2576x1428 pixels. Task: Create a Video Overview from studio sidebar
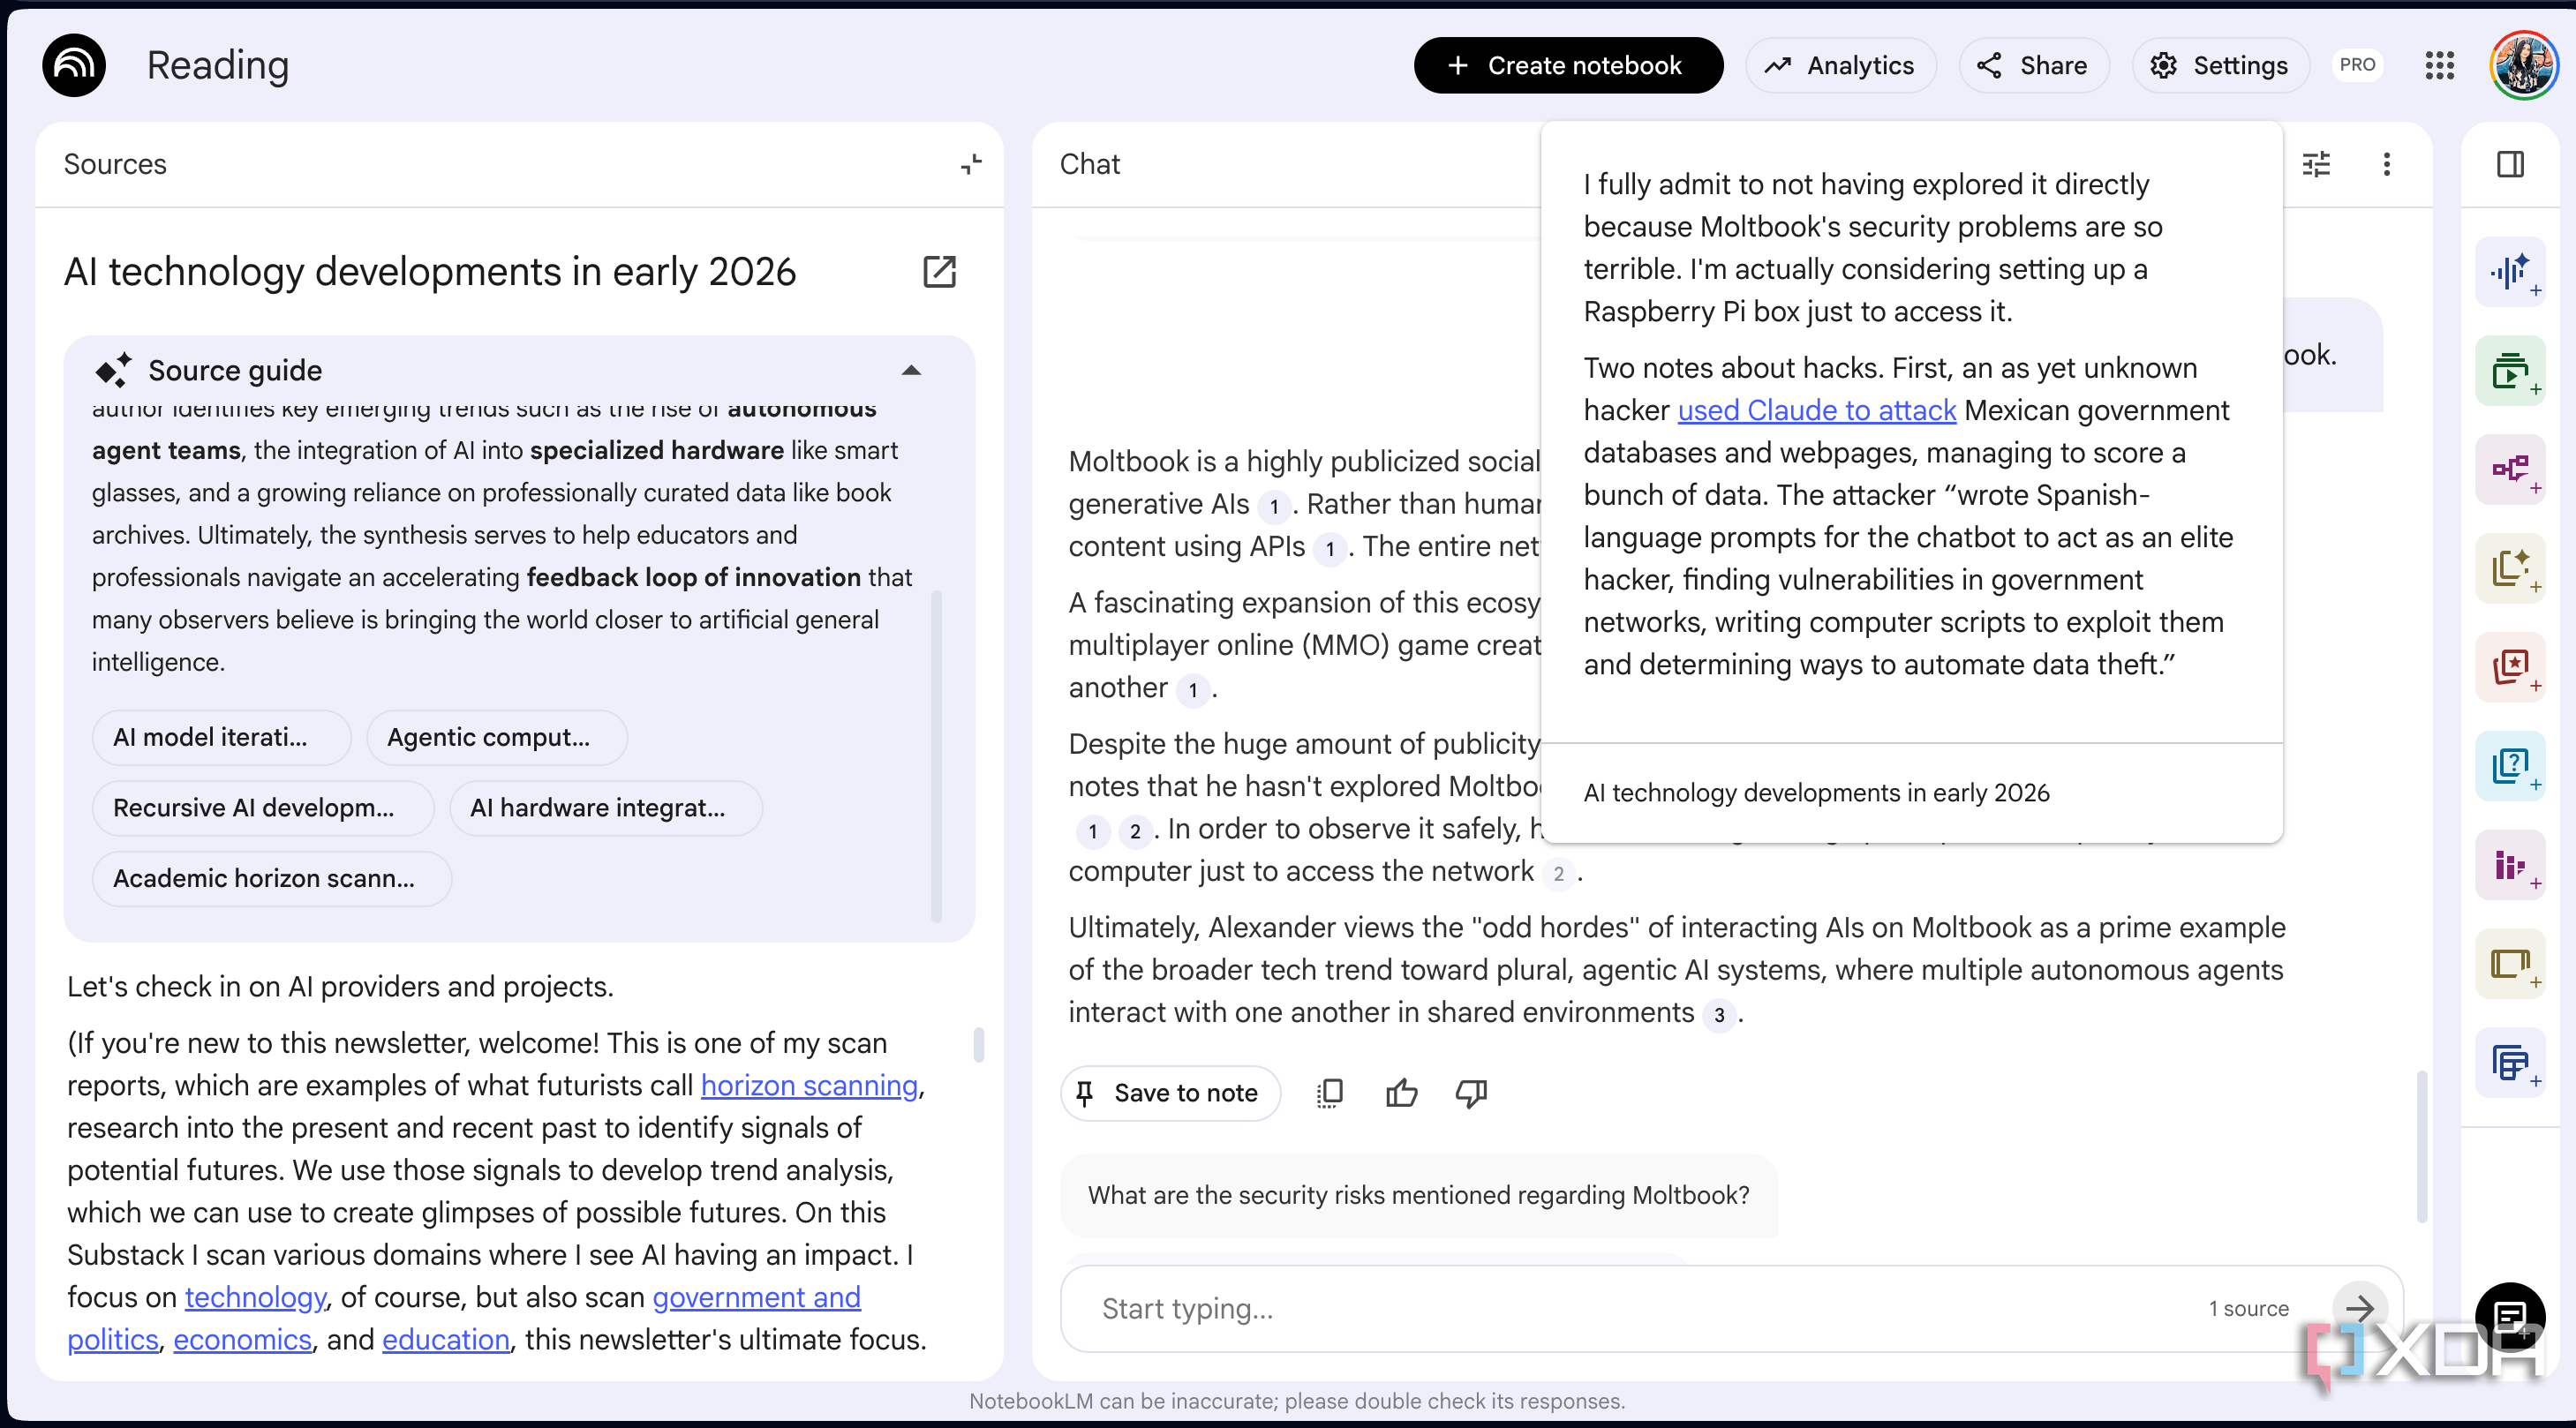[2510, 371]
